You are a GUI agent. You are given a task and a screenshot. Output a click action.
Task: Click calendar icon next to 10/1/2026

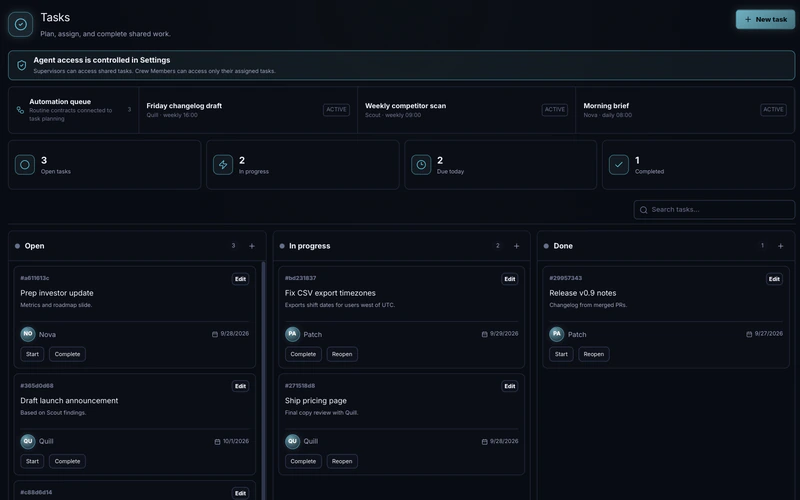click(x=217, y=441)
